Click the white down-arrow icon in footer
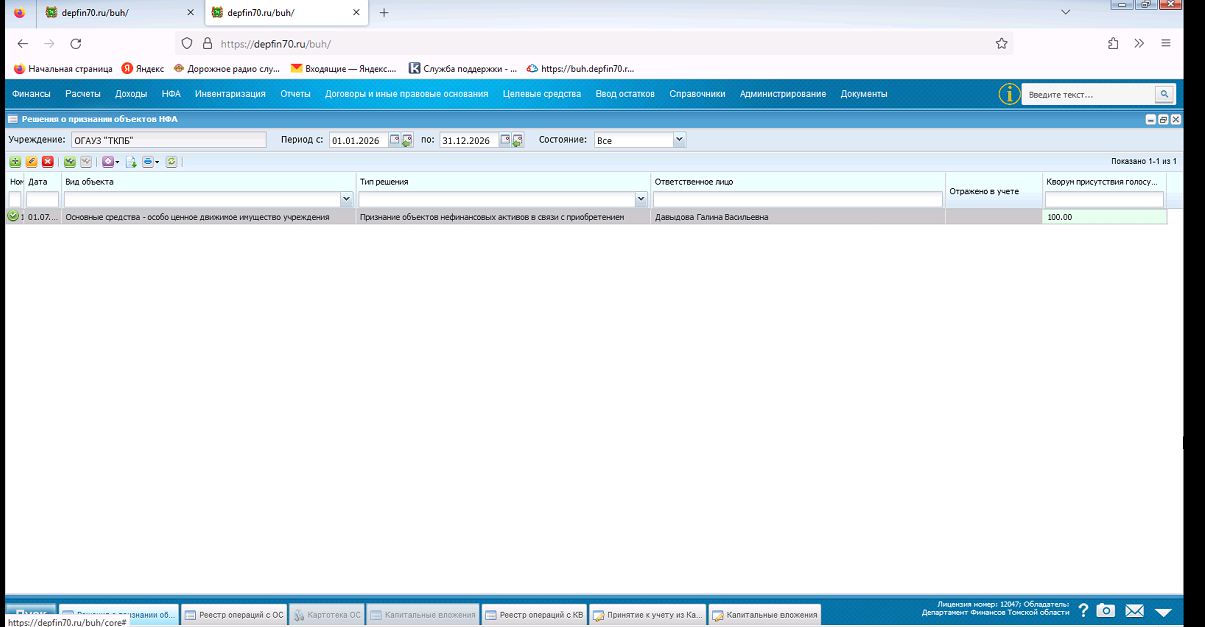Viewport: 1205px width, 627px height. [1163, 612]
